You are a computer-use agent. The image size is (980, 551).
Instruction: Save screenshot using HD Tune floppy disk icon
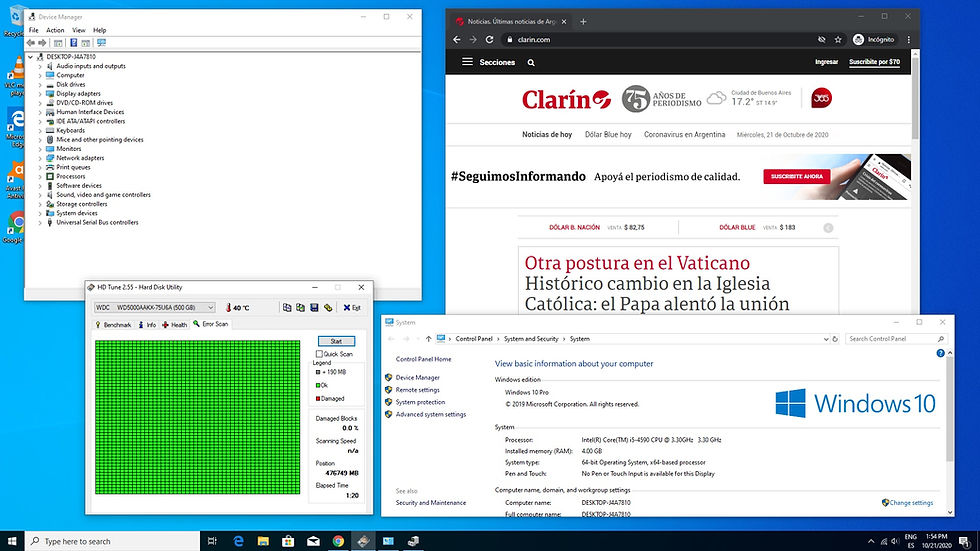(314, 307)
